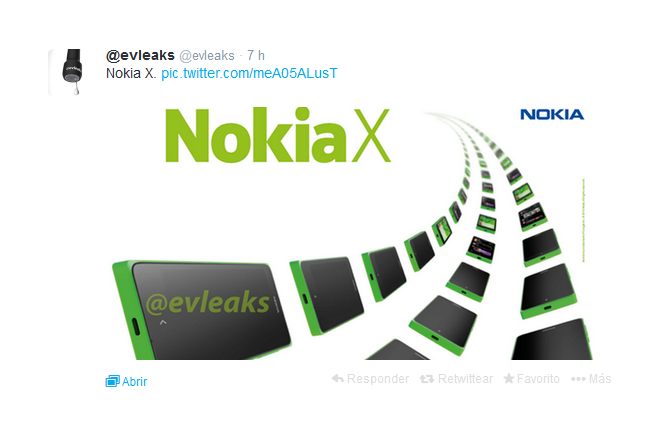Open the gray @evleaks handle
The height and width of the screenshot is (432, 660).
[x=207, y=56]
